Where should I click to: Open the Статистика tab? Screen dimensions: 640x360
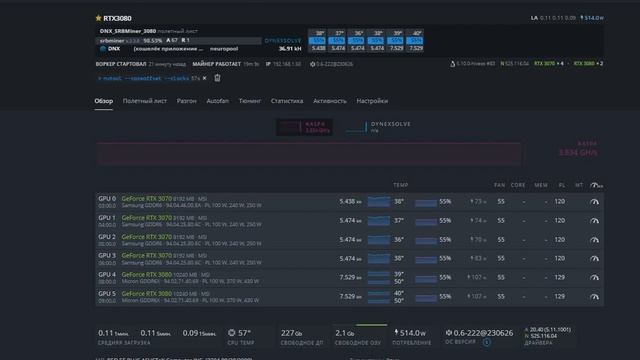point(287,101)
